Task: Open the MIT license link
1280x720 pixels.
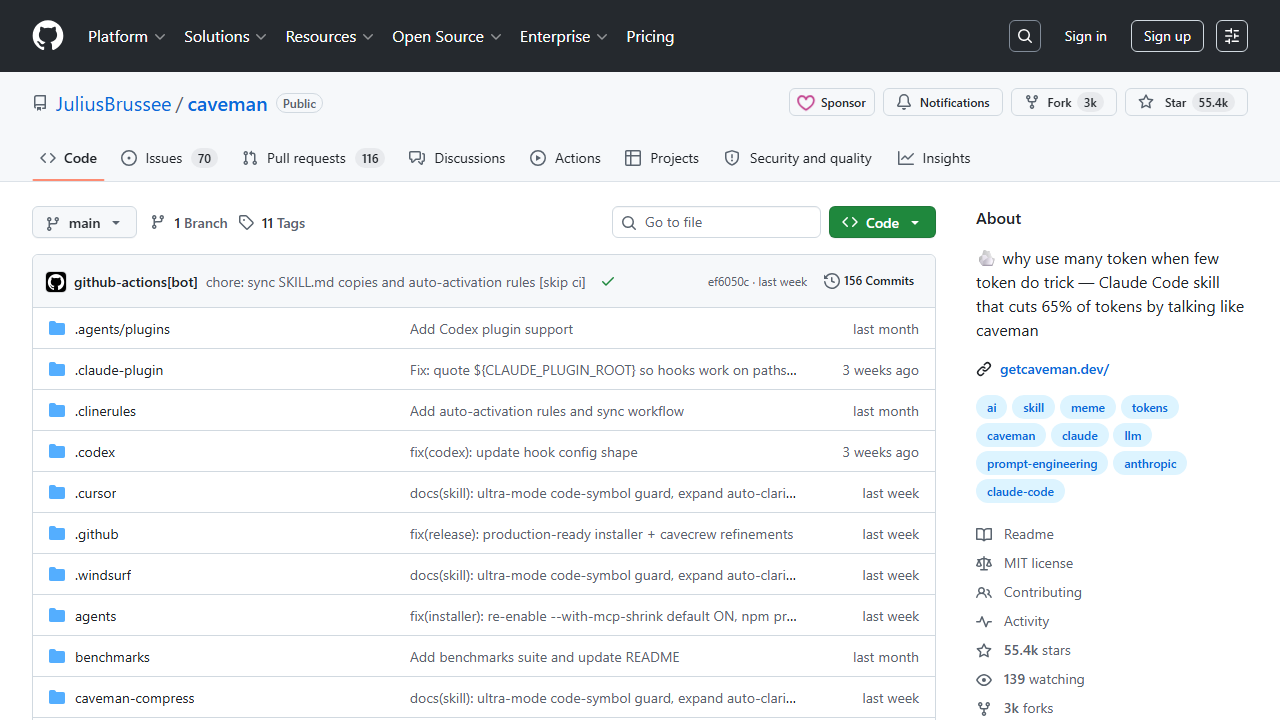Action: [1024, 563]
